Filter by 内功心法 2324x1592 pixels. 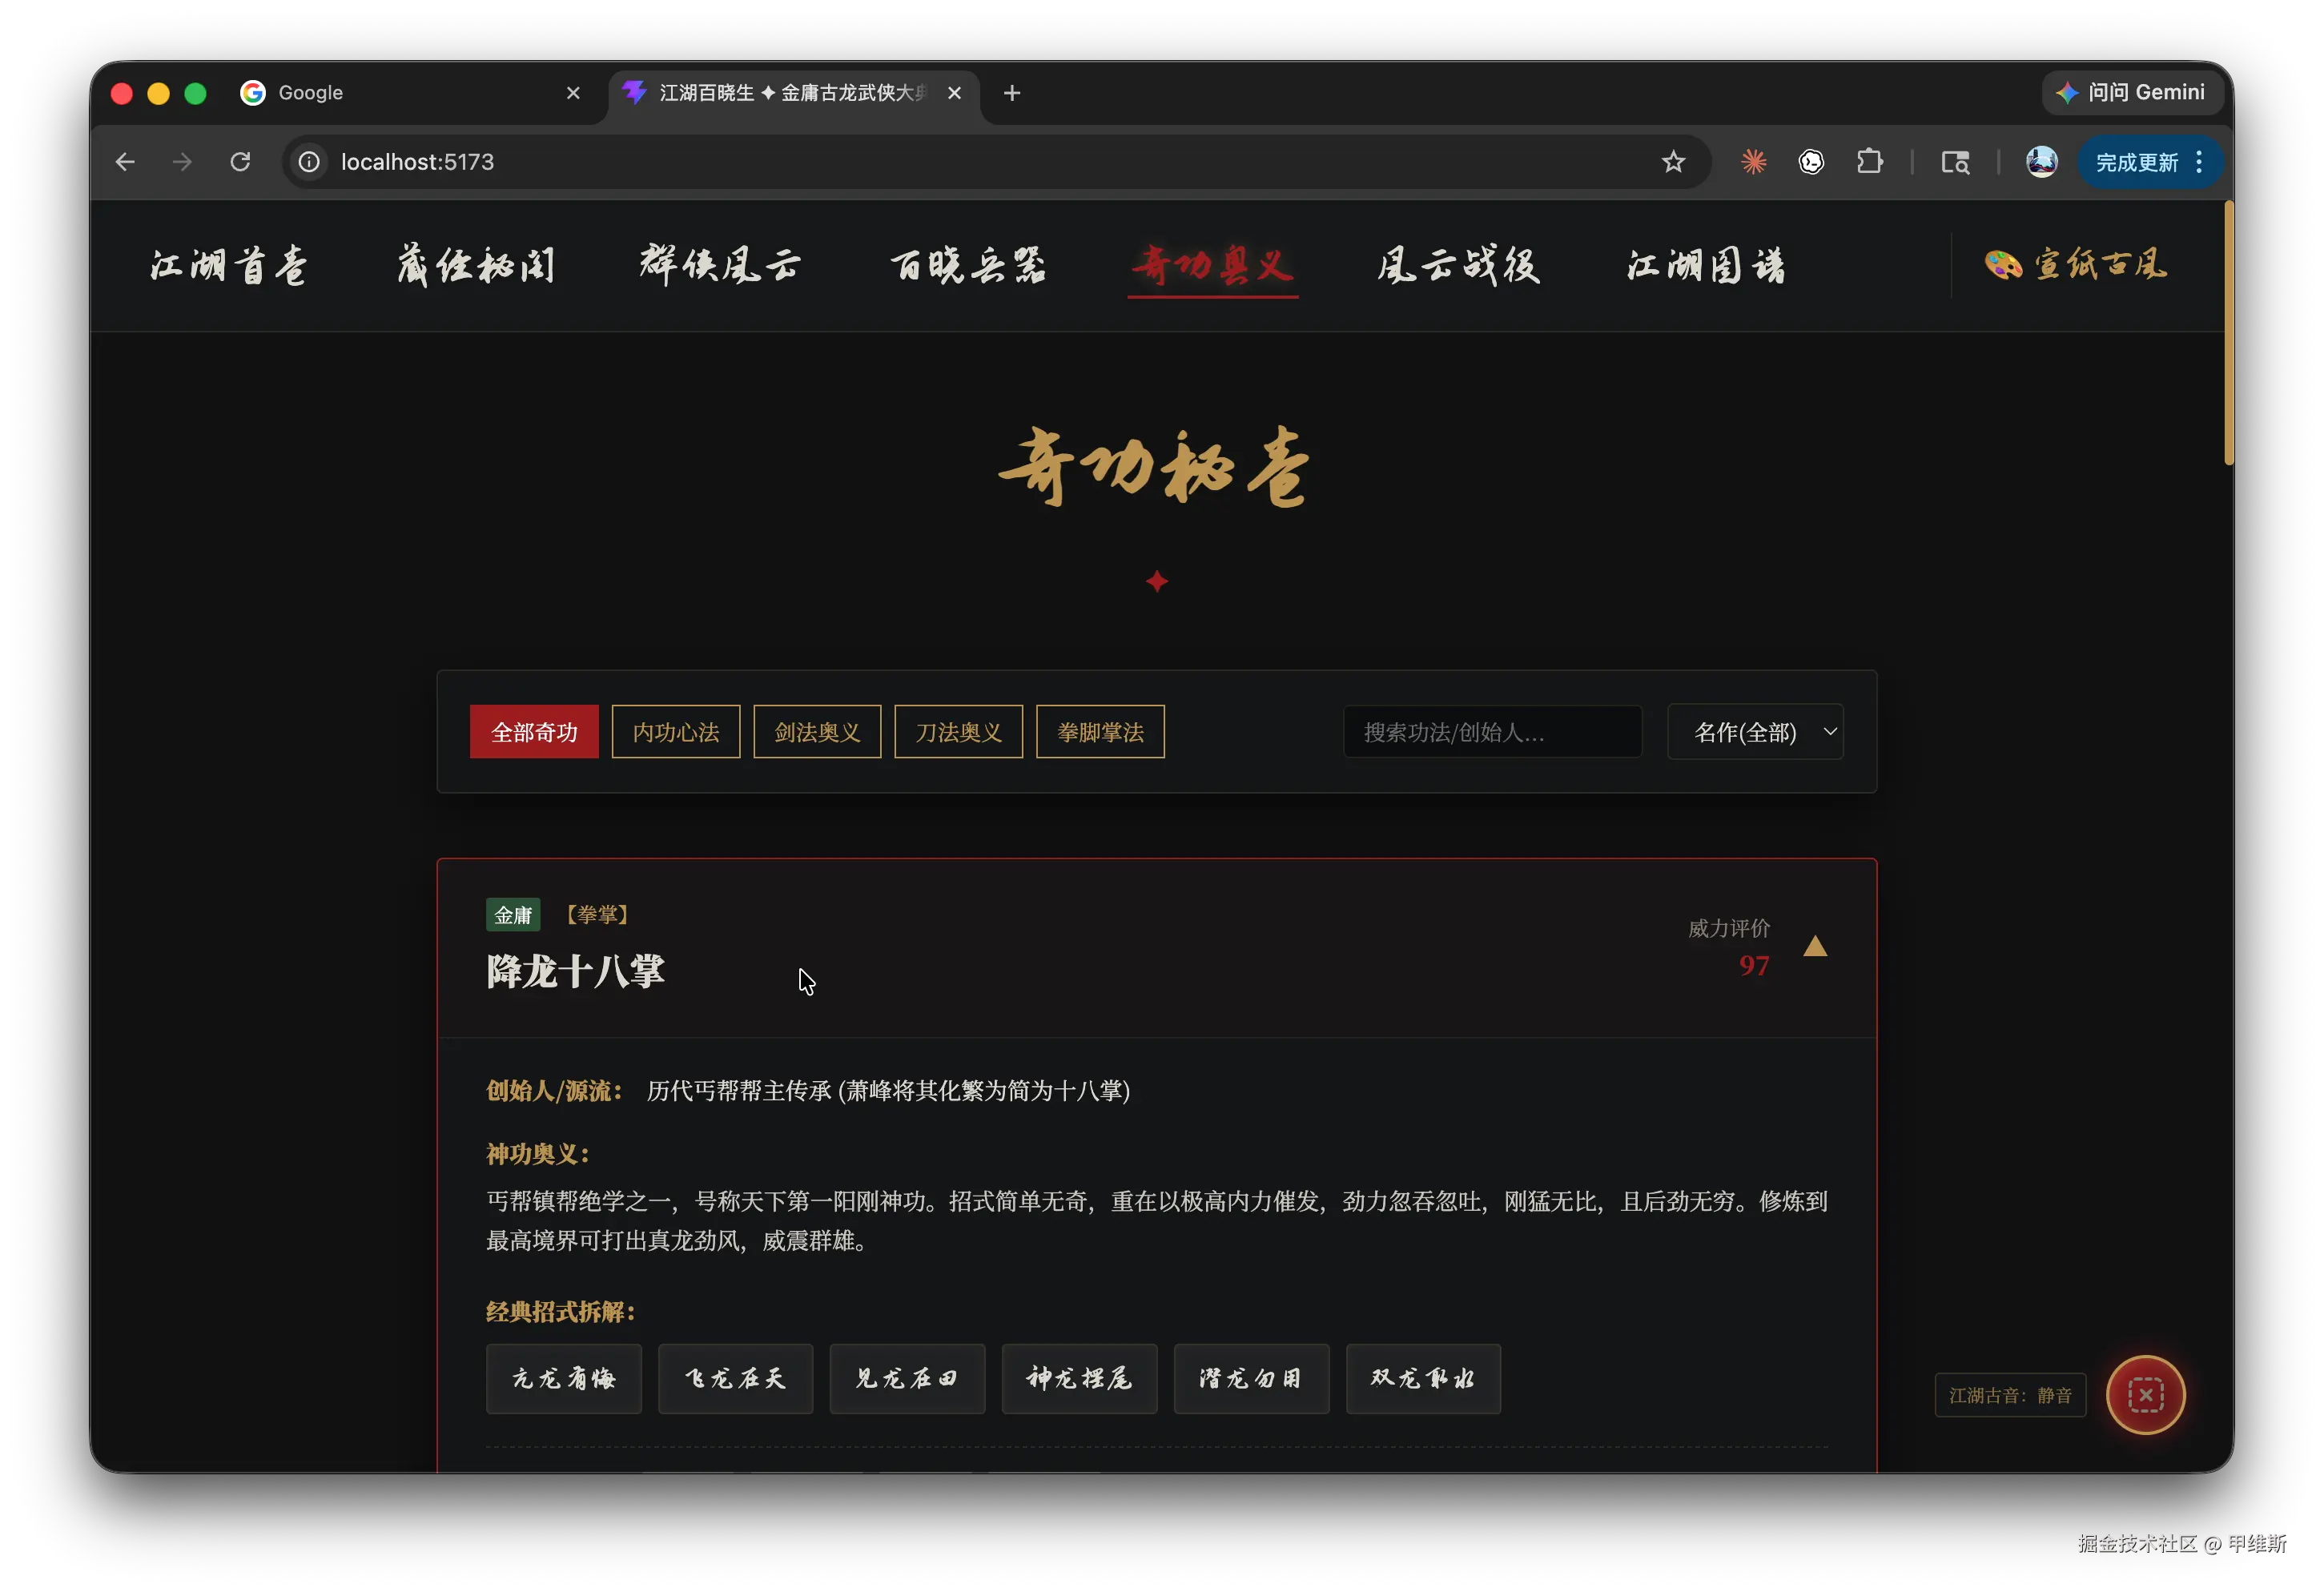click(676, 732)
